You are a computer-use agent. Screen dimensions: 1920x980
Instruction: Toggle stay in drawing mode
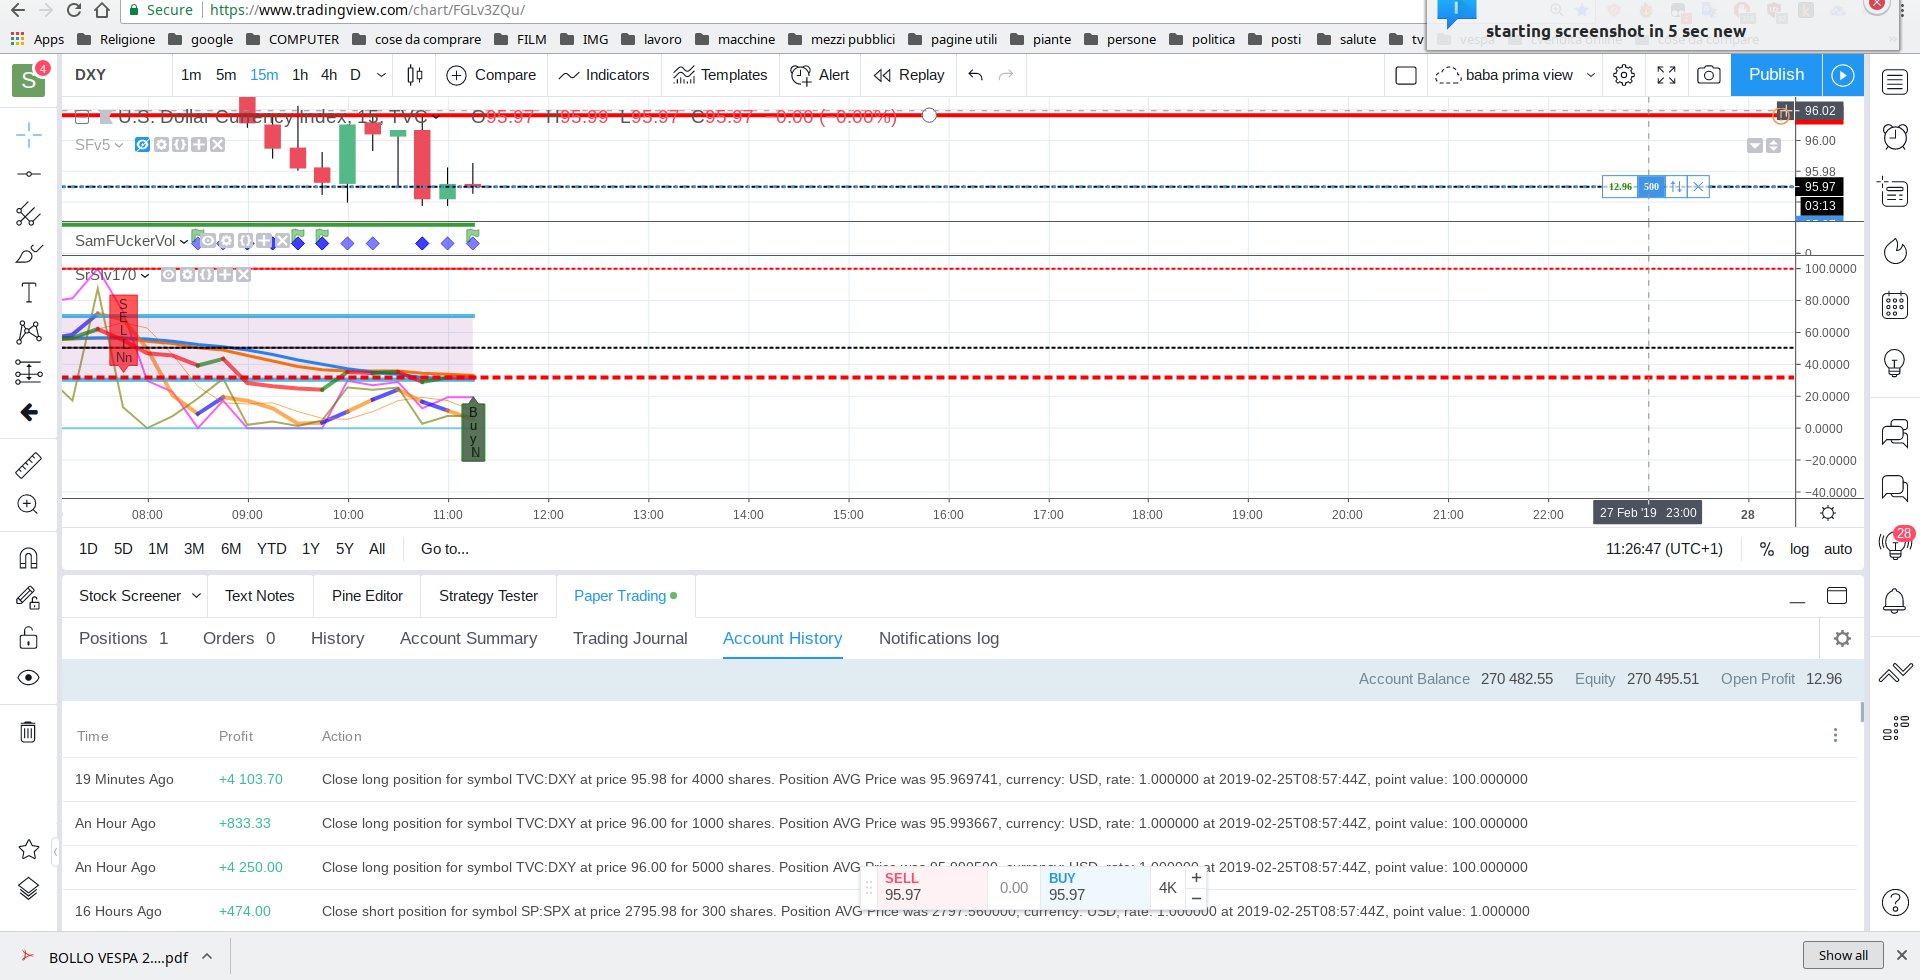point(28,598)
